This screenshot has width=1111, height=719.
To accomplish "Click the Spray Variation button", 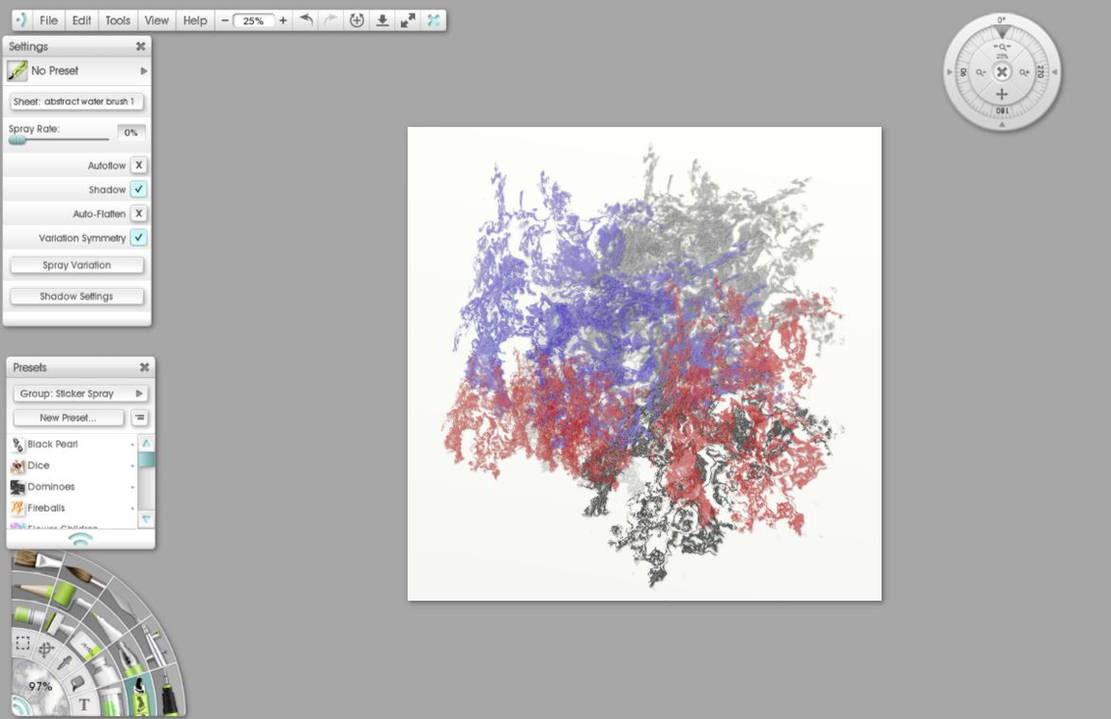I will [x=76, y=264].
